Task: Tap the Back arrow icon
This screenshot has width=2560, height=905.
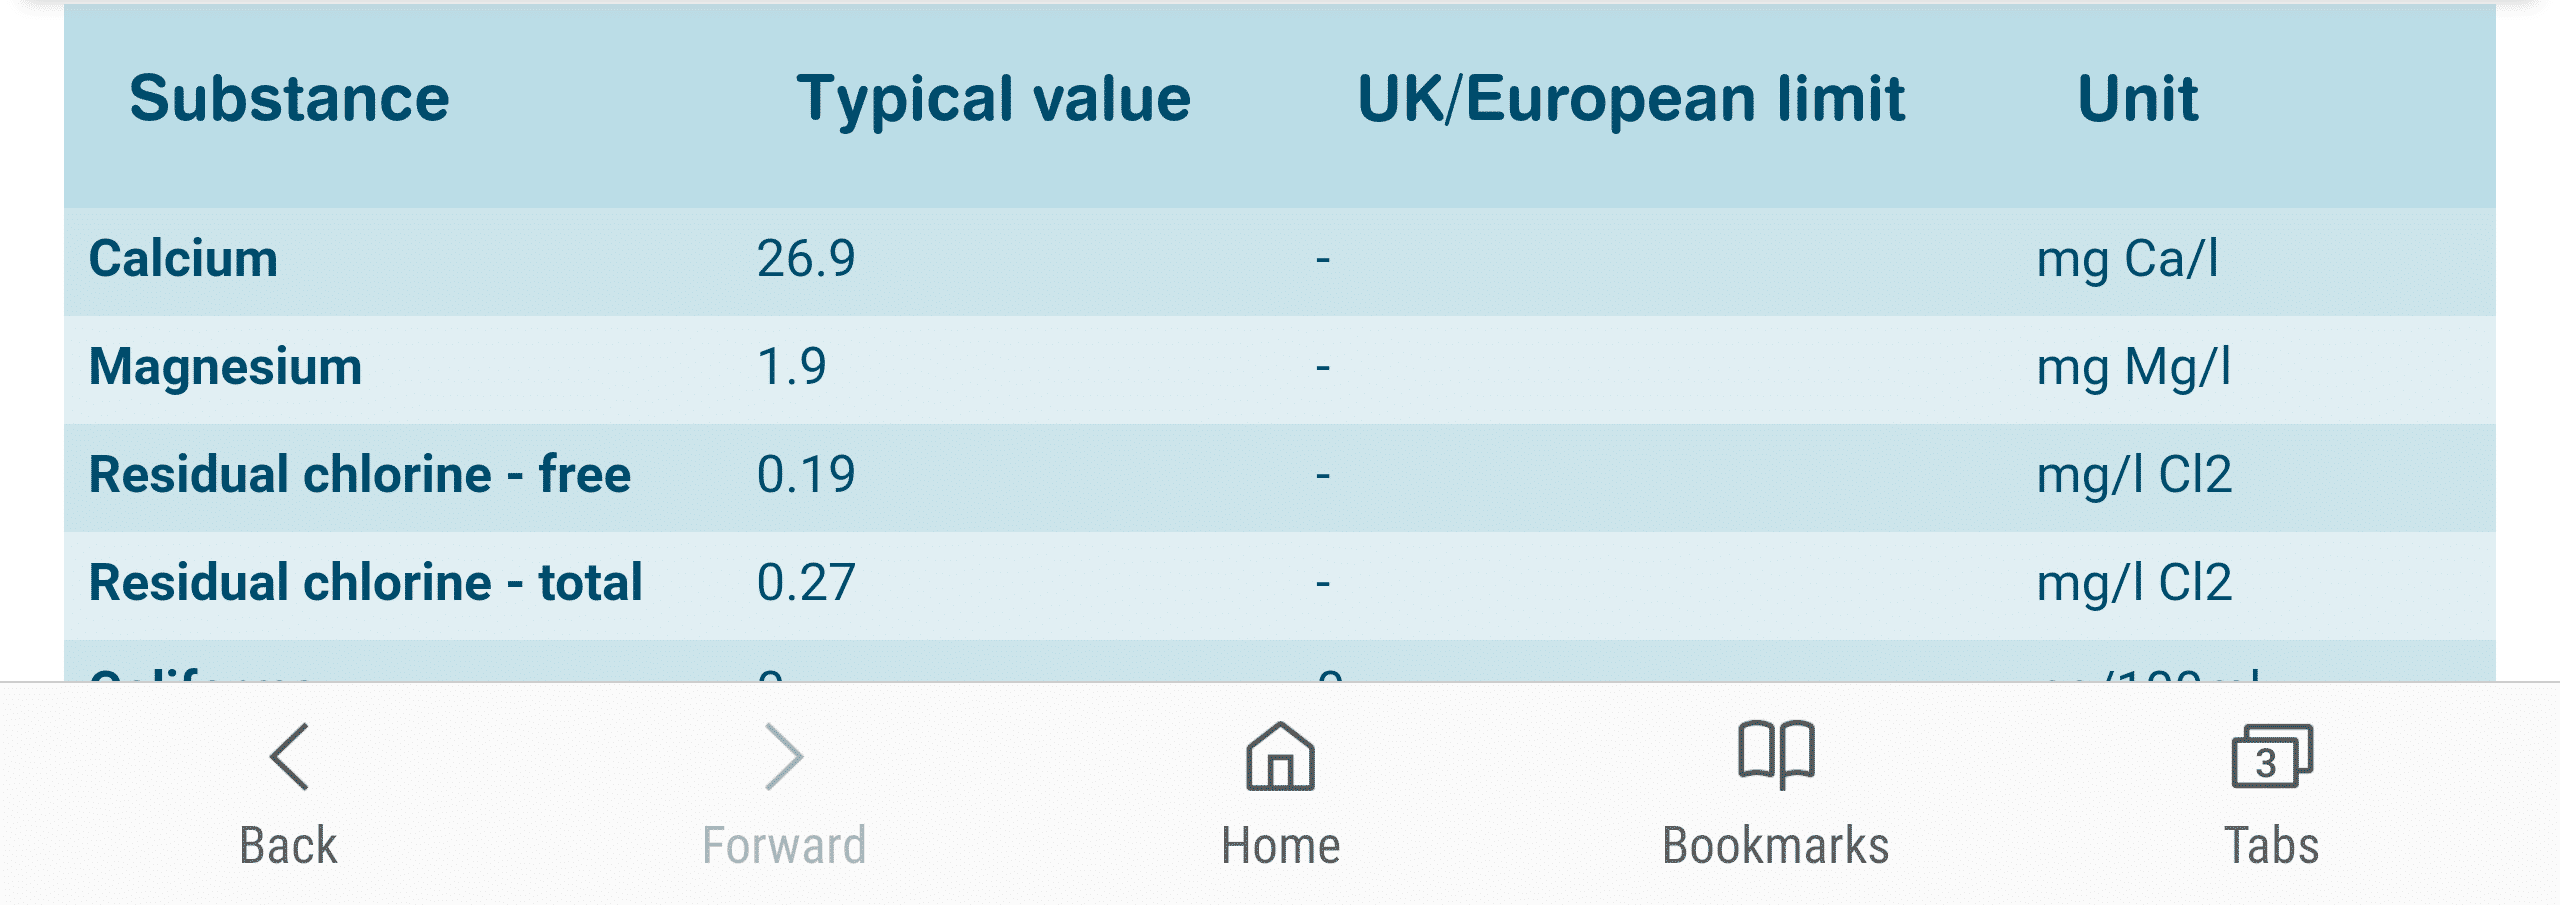Action: click(x=289, y=757)
